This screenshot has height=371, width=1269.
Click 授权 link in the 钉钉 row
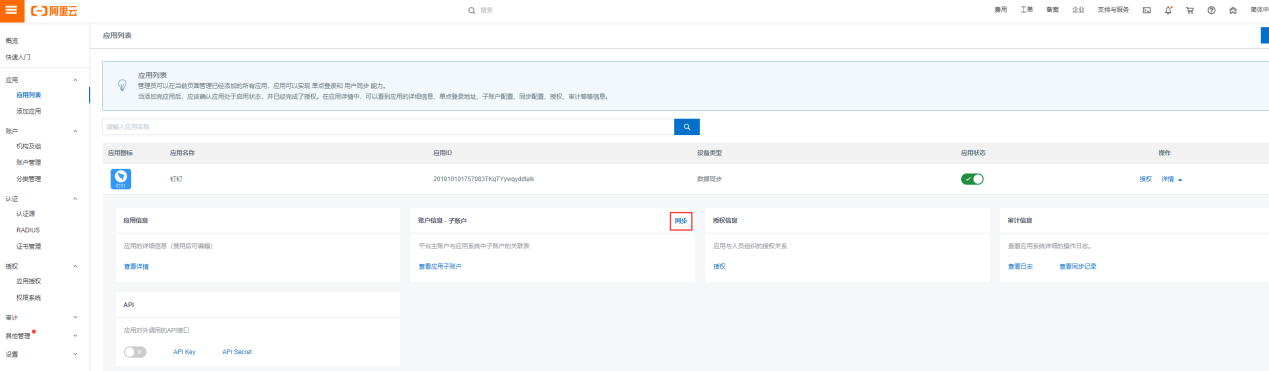click(1146, 179)
